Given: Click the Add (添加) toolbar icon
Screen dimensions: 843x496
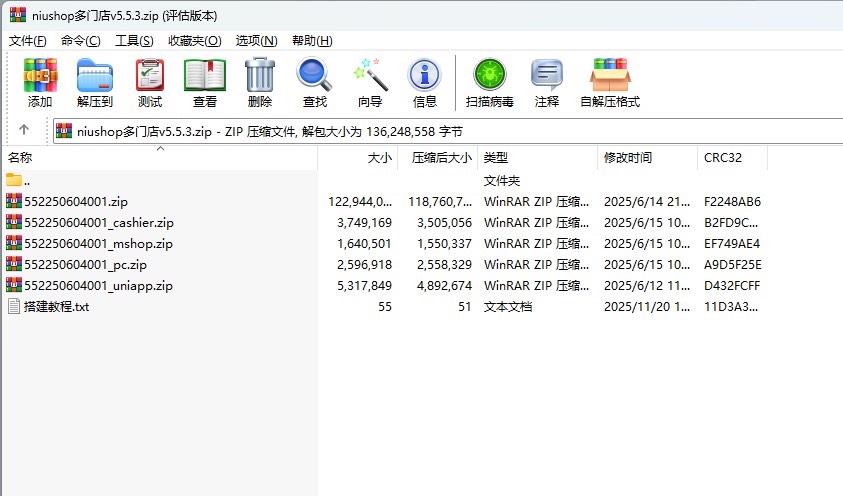Looking at the screenshot, I should click(x=40, y=82).
